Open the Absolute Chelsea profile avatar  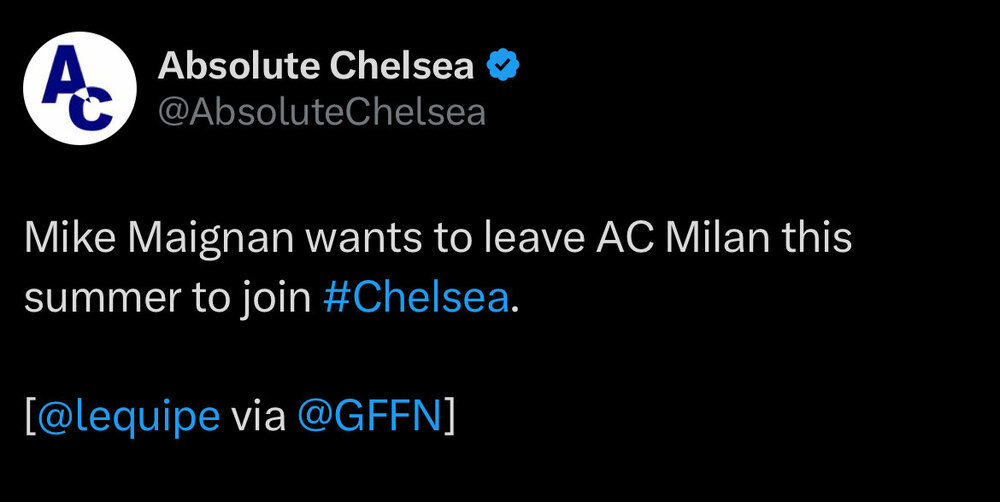(80, 87)
